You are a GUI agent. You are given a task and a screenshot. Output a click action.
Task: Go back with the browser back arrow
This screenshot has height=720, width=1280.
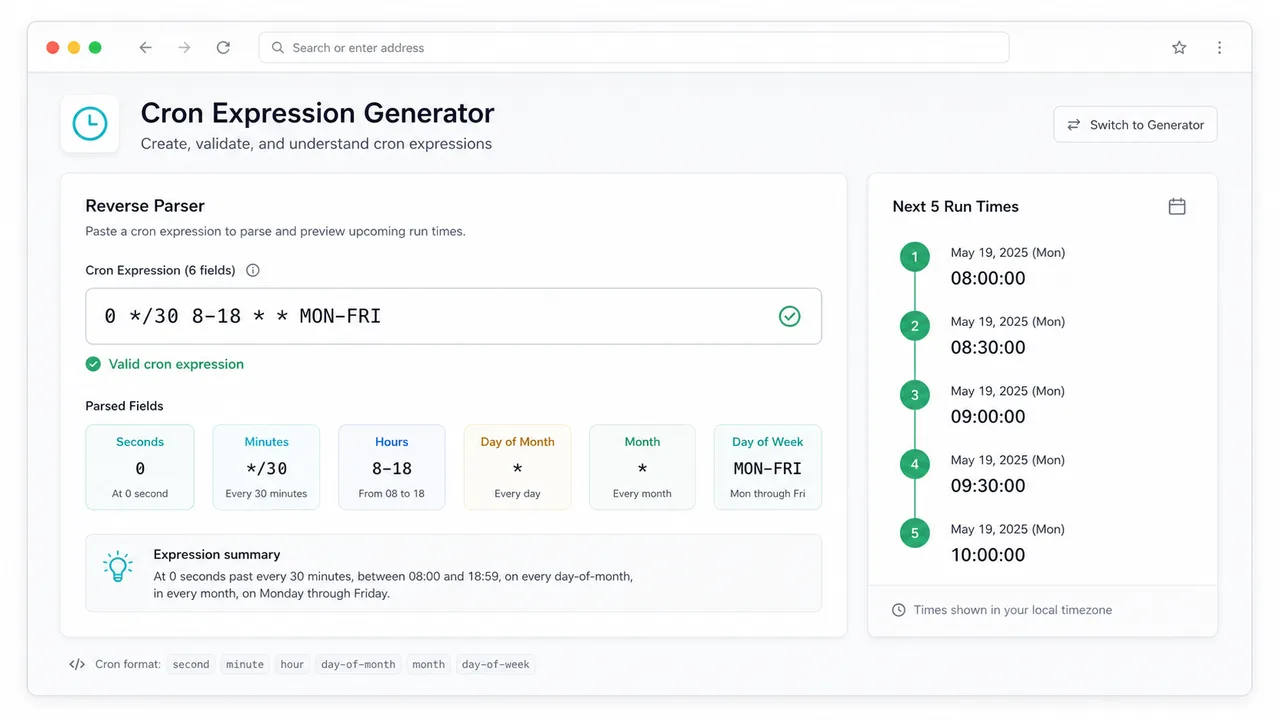click(146, 47)
